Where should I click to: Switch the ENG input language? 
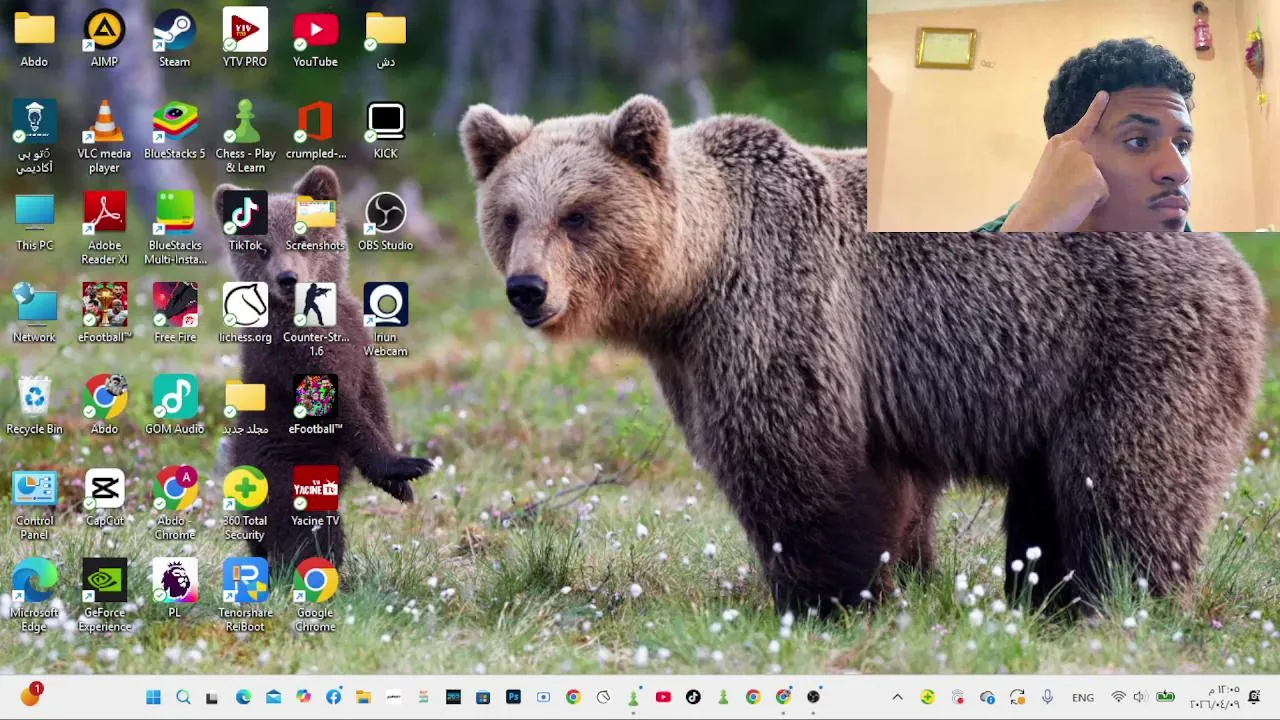coord(1082,697)
